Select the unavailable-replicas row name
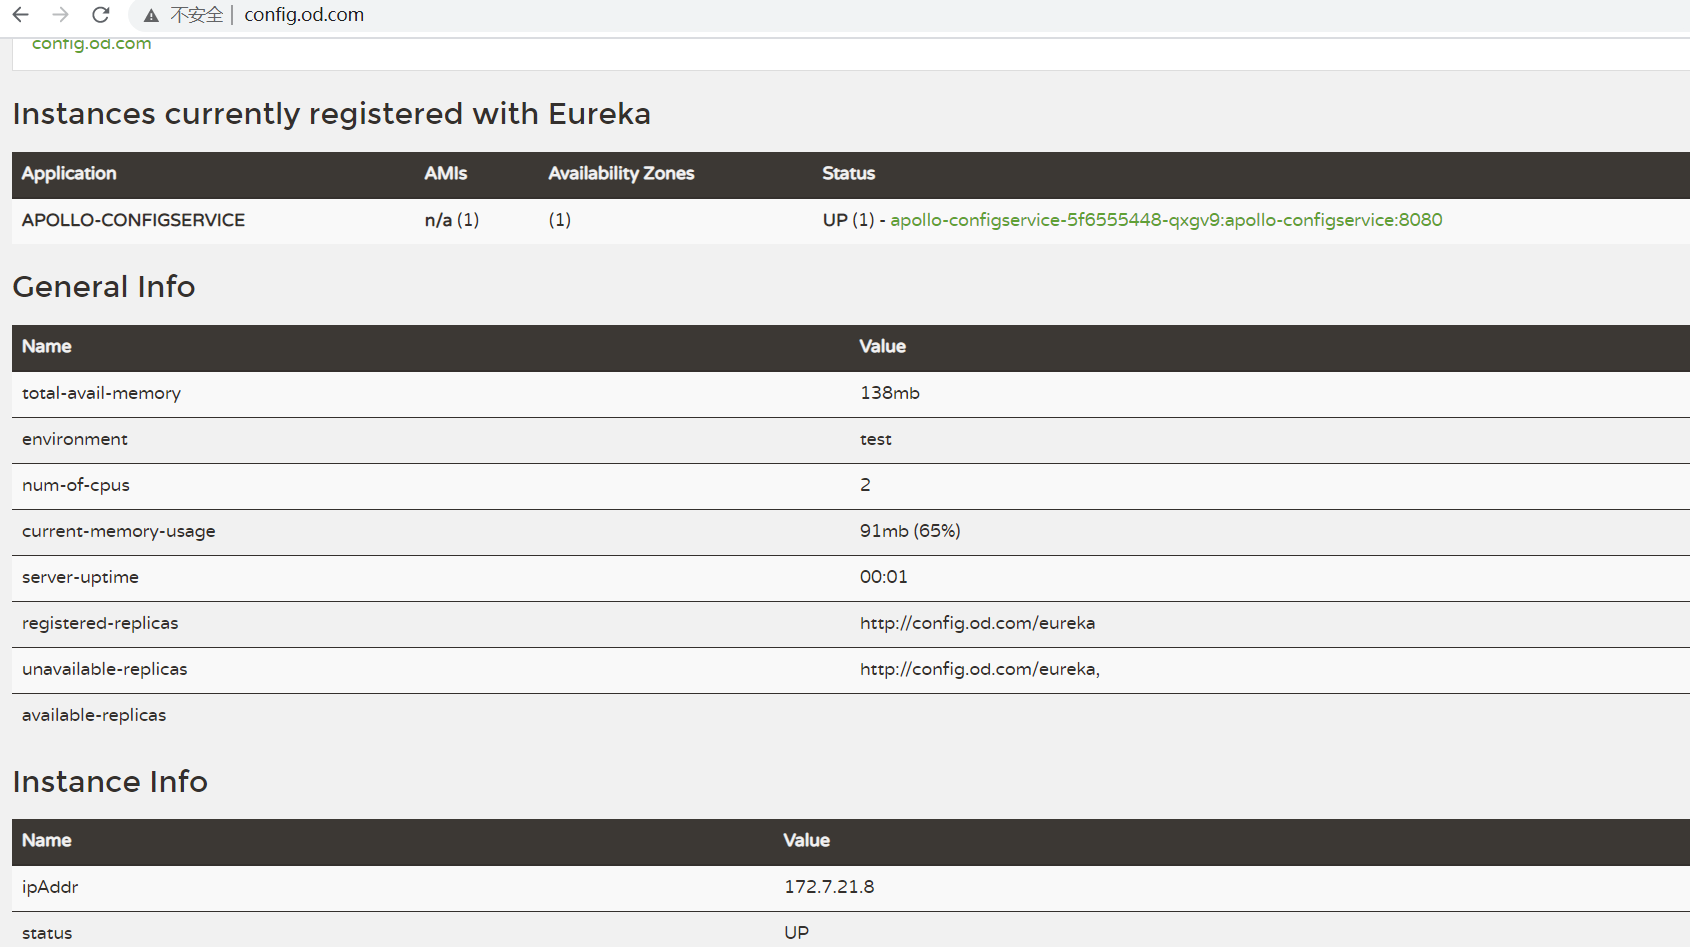Image resolution: width=1690 pixels, height=947 pixels. (x=105, y=669)
